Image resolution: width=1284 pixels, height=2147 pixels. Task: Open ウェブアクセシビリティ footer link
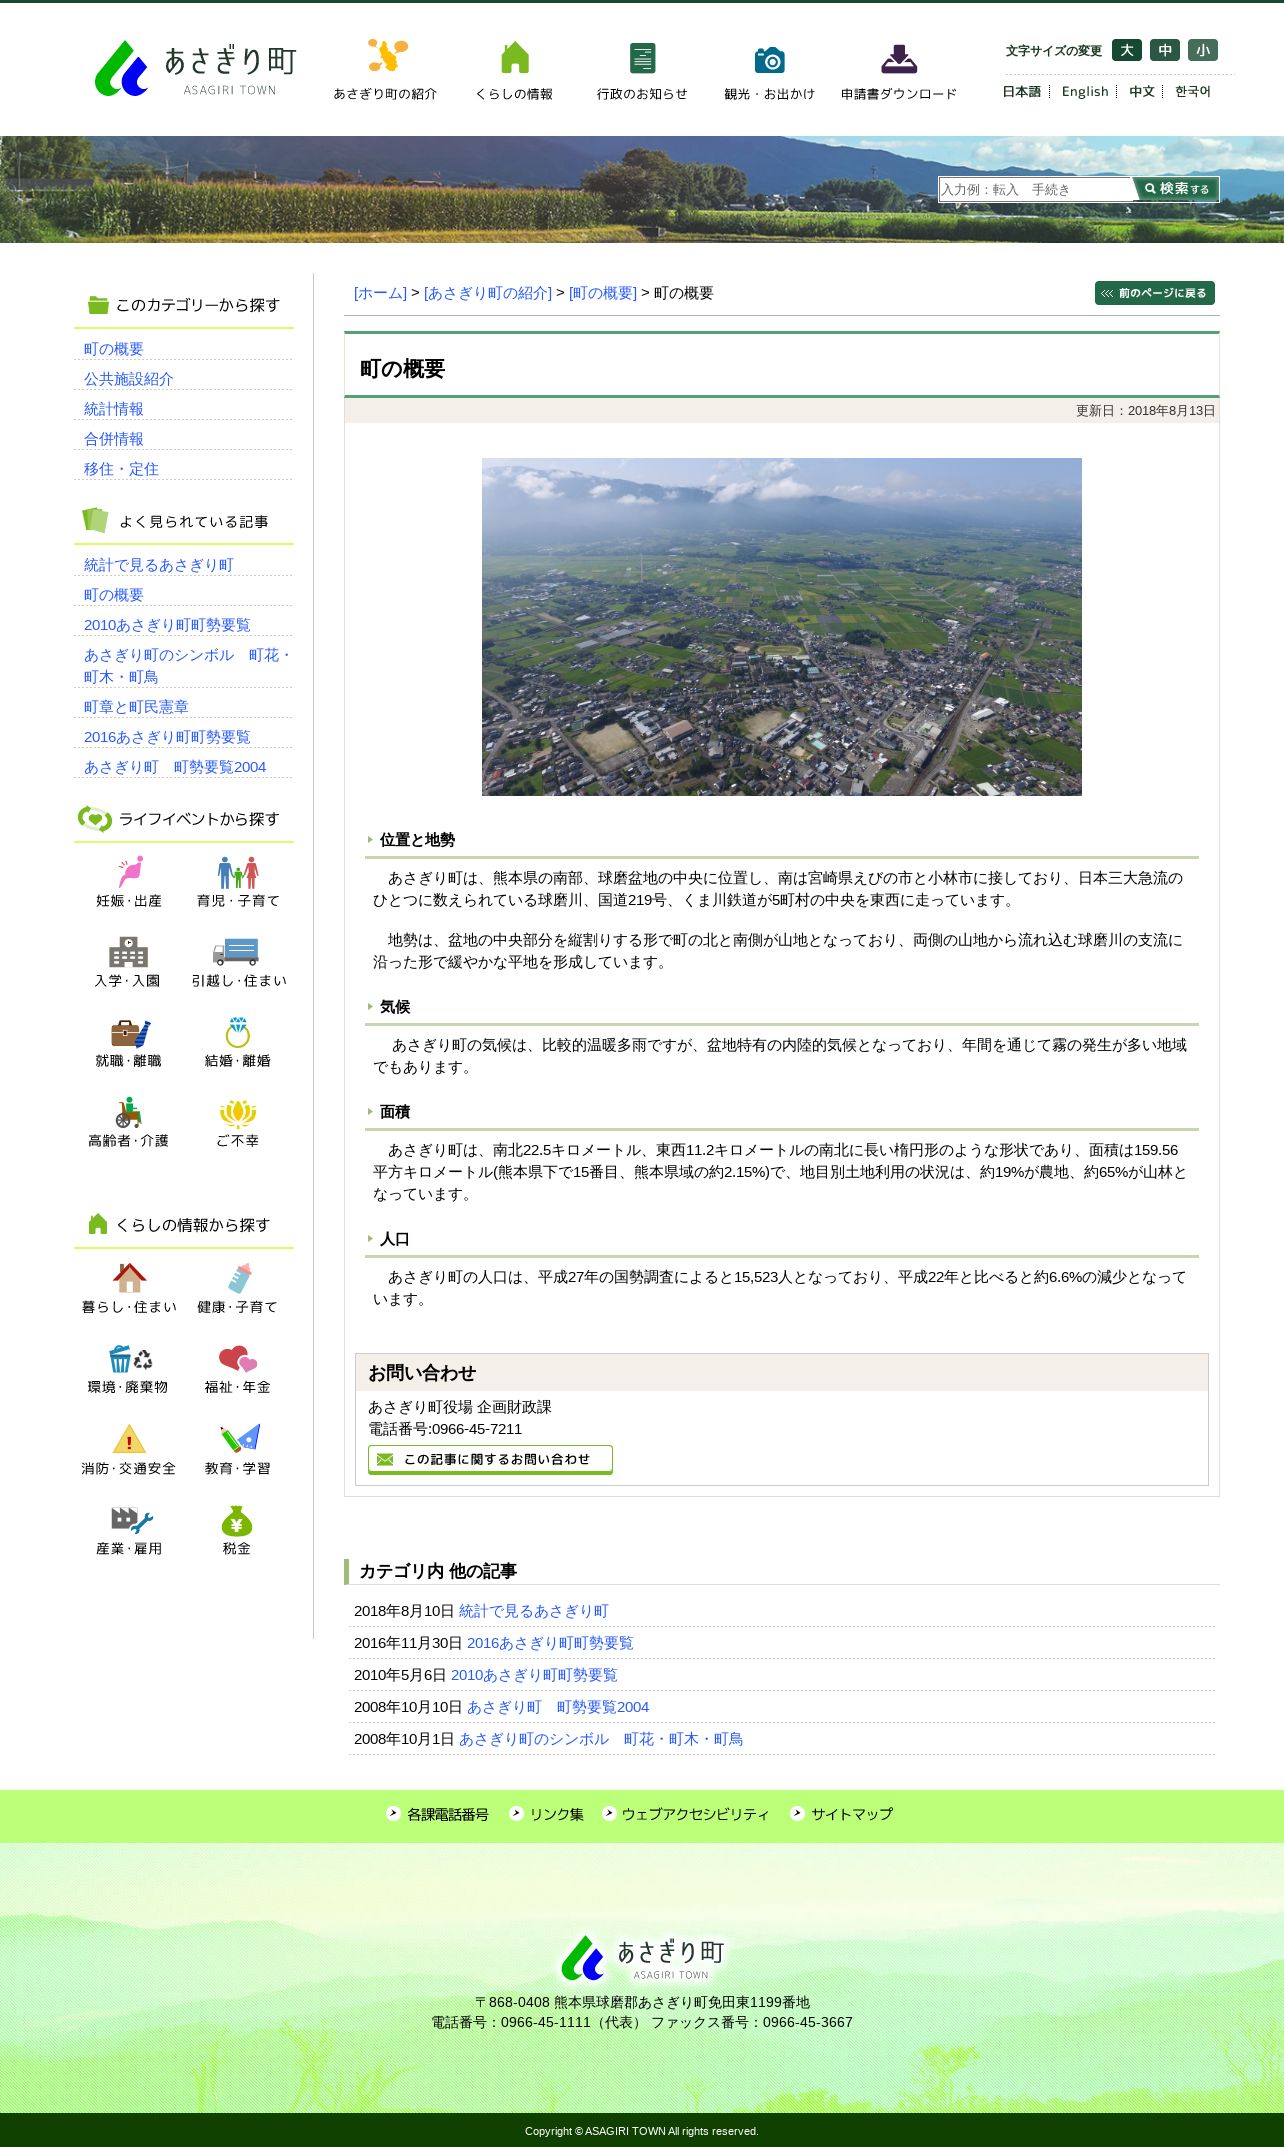pos(686,1814)
